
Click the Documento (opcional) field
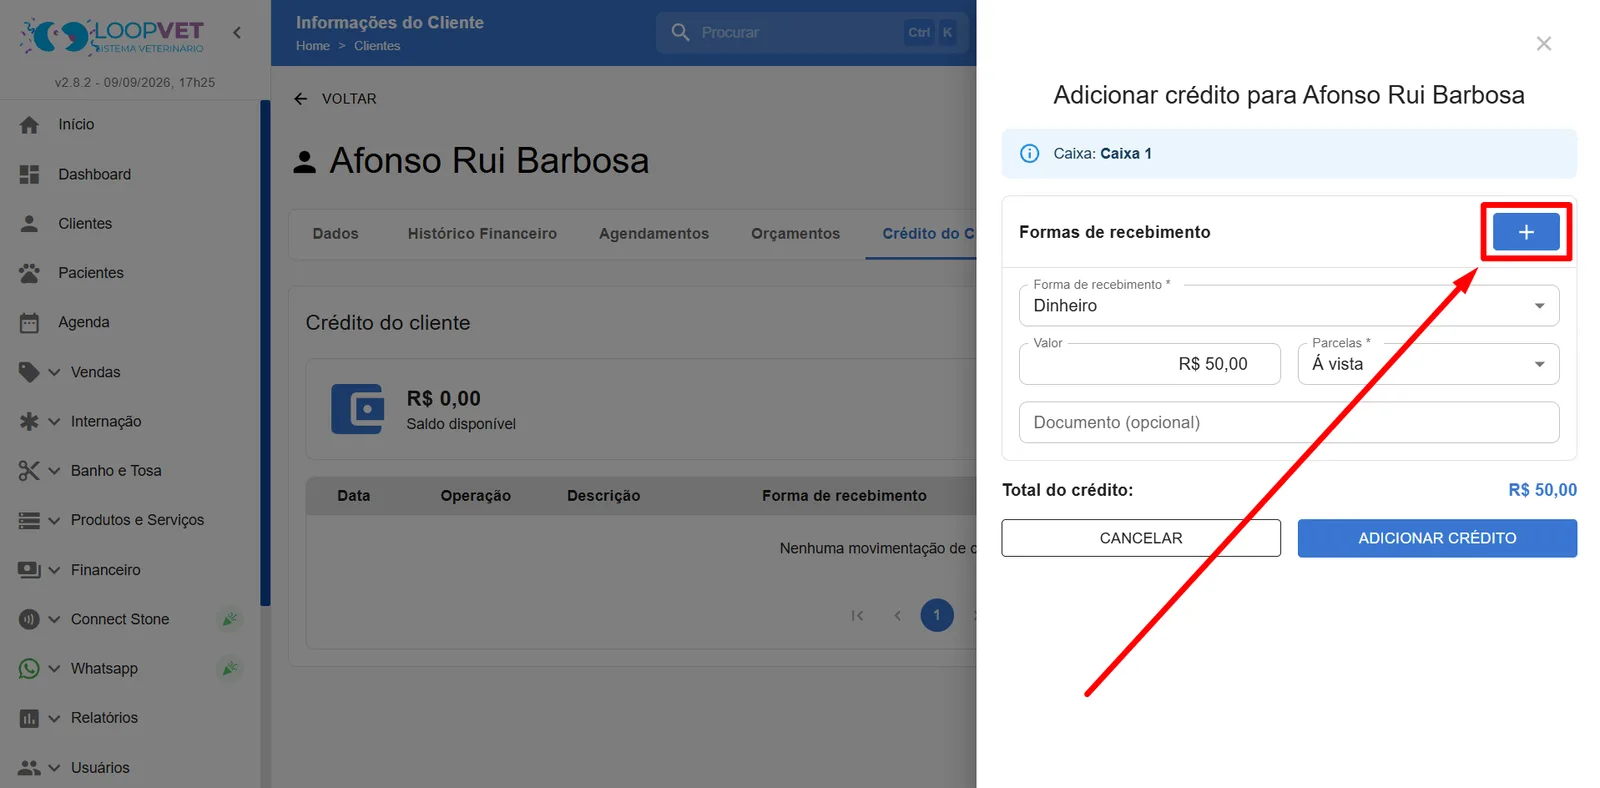[x=1289, y=423]
